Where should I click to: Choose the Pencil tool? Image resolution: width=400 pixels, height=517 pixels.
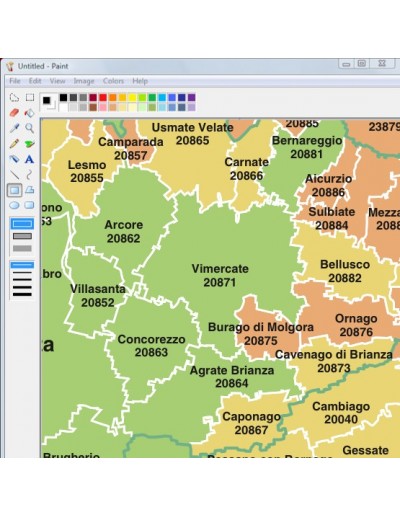click(14, 144)
